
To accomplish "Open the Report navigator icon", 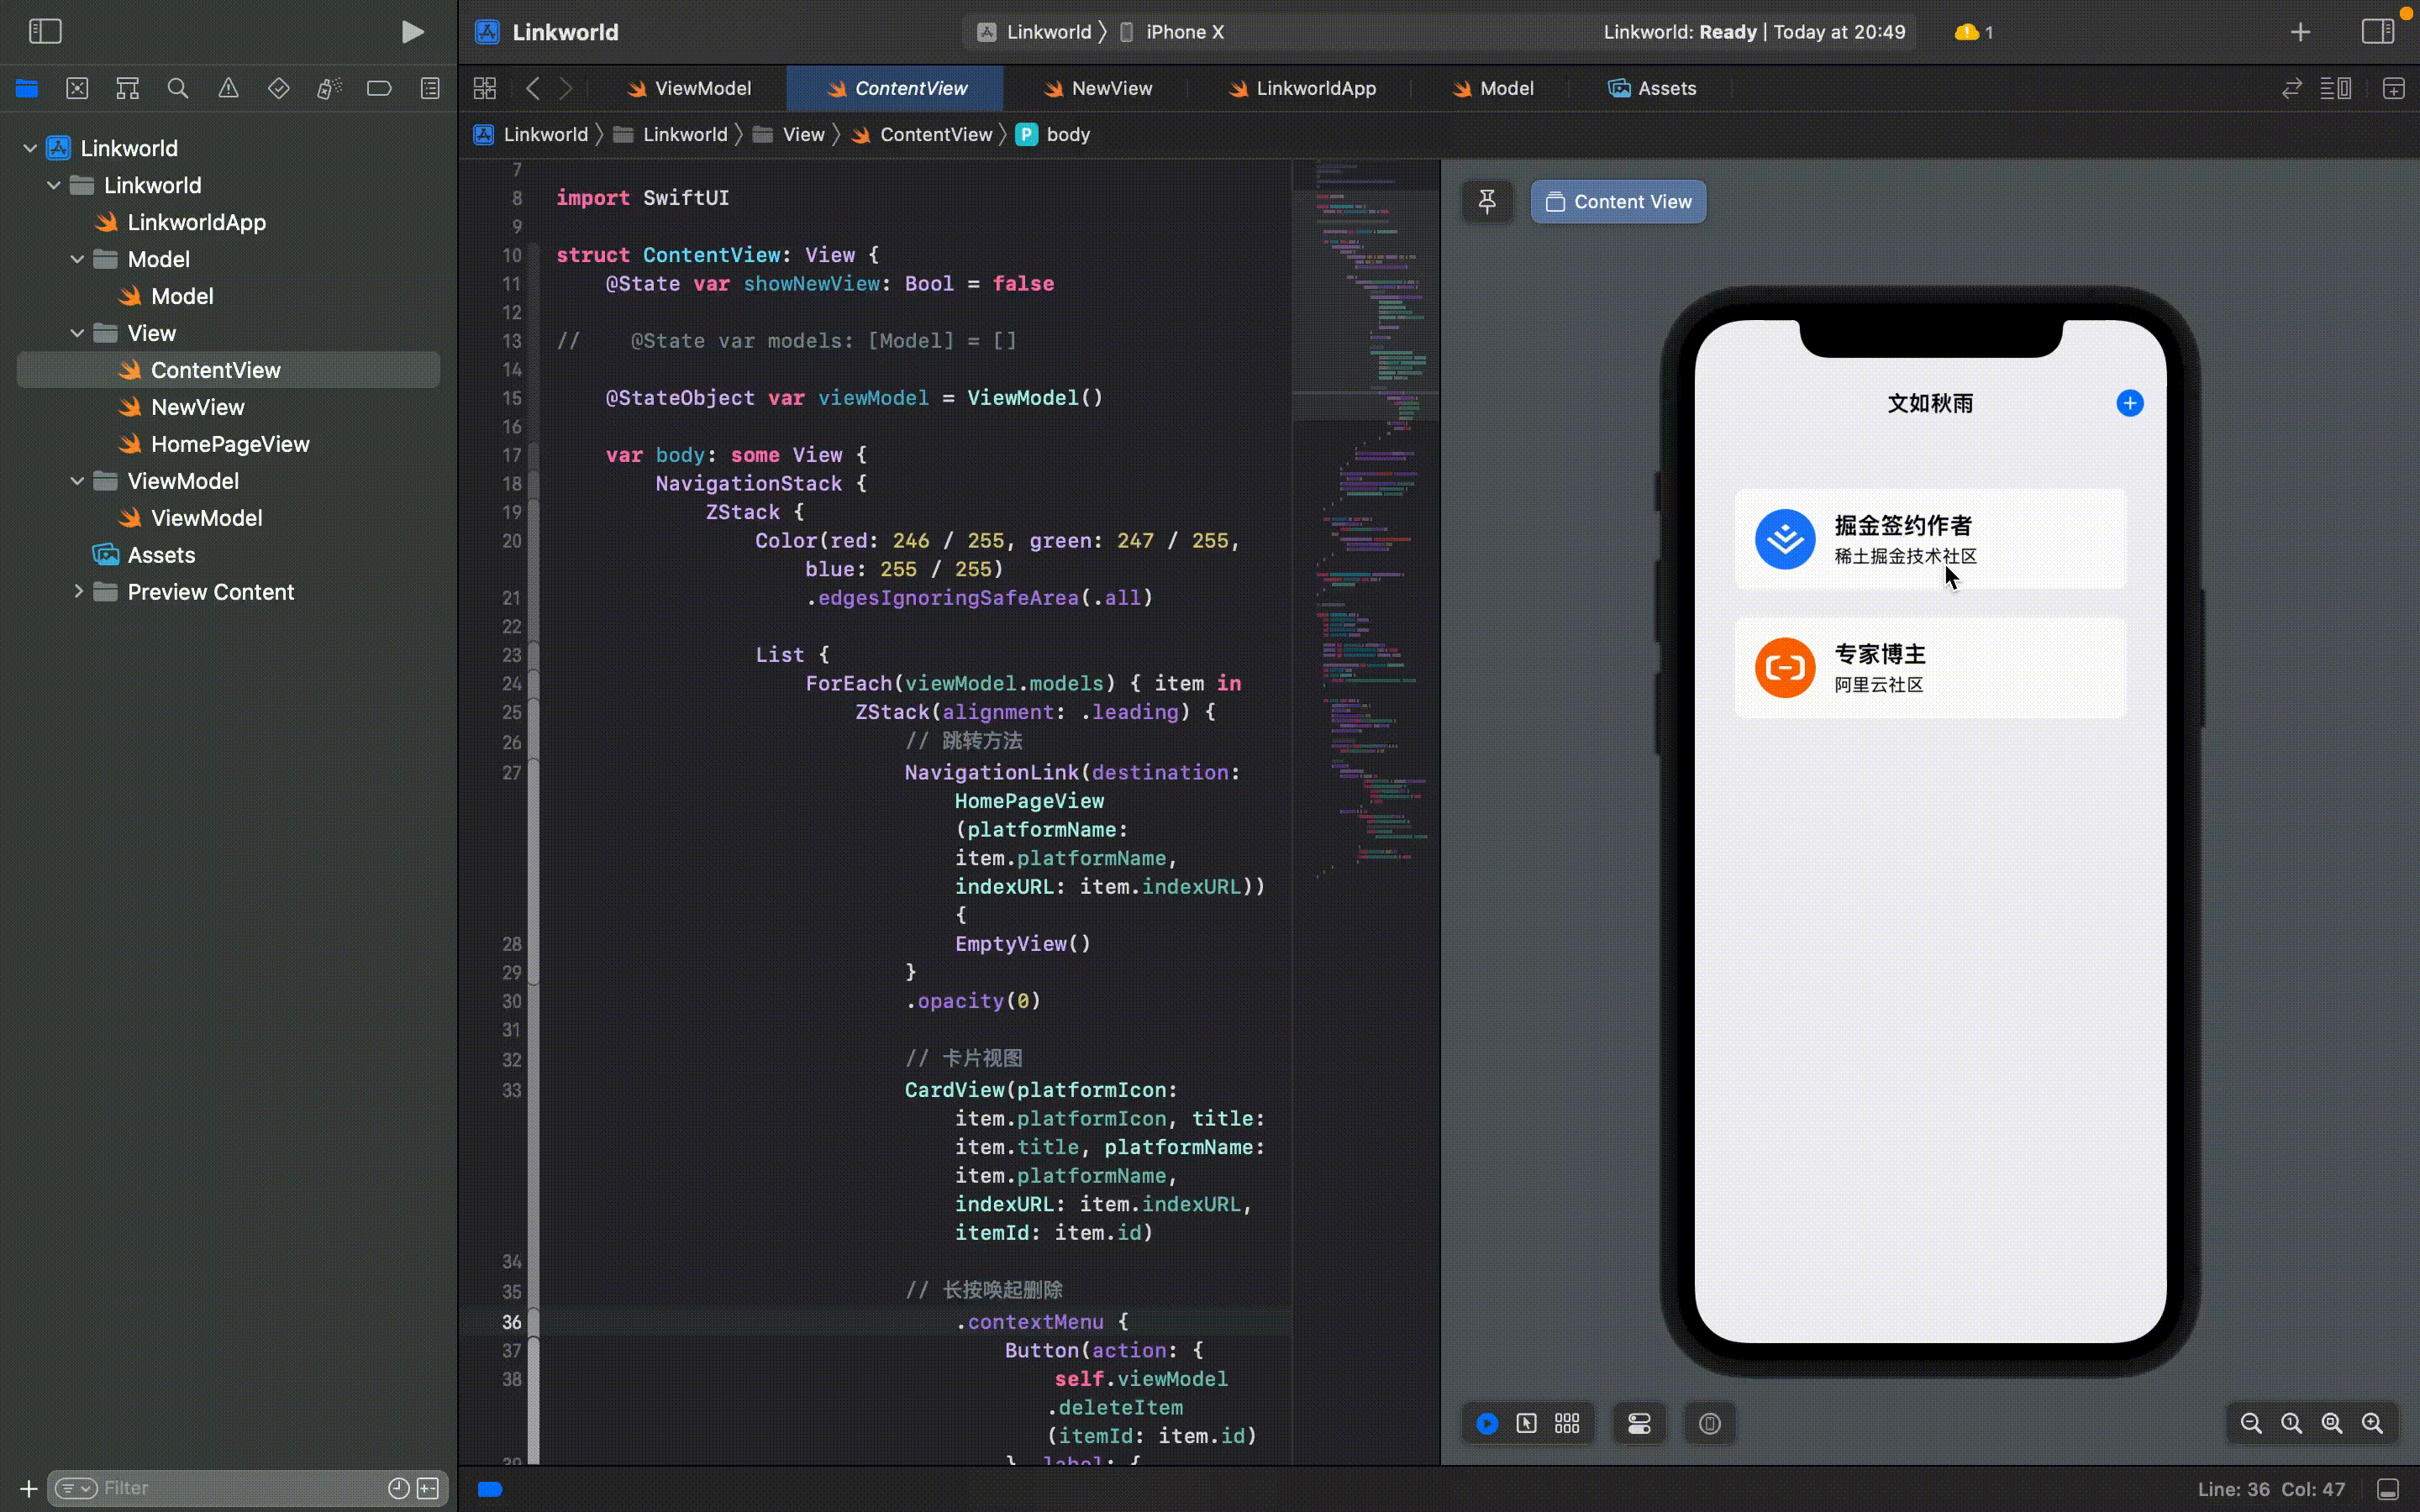I will 430,89.
